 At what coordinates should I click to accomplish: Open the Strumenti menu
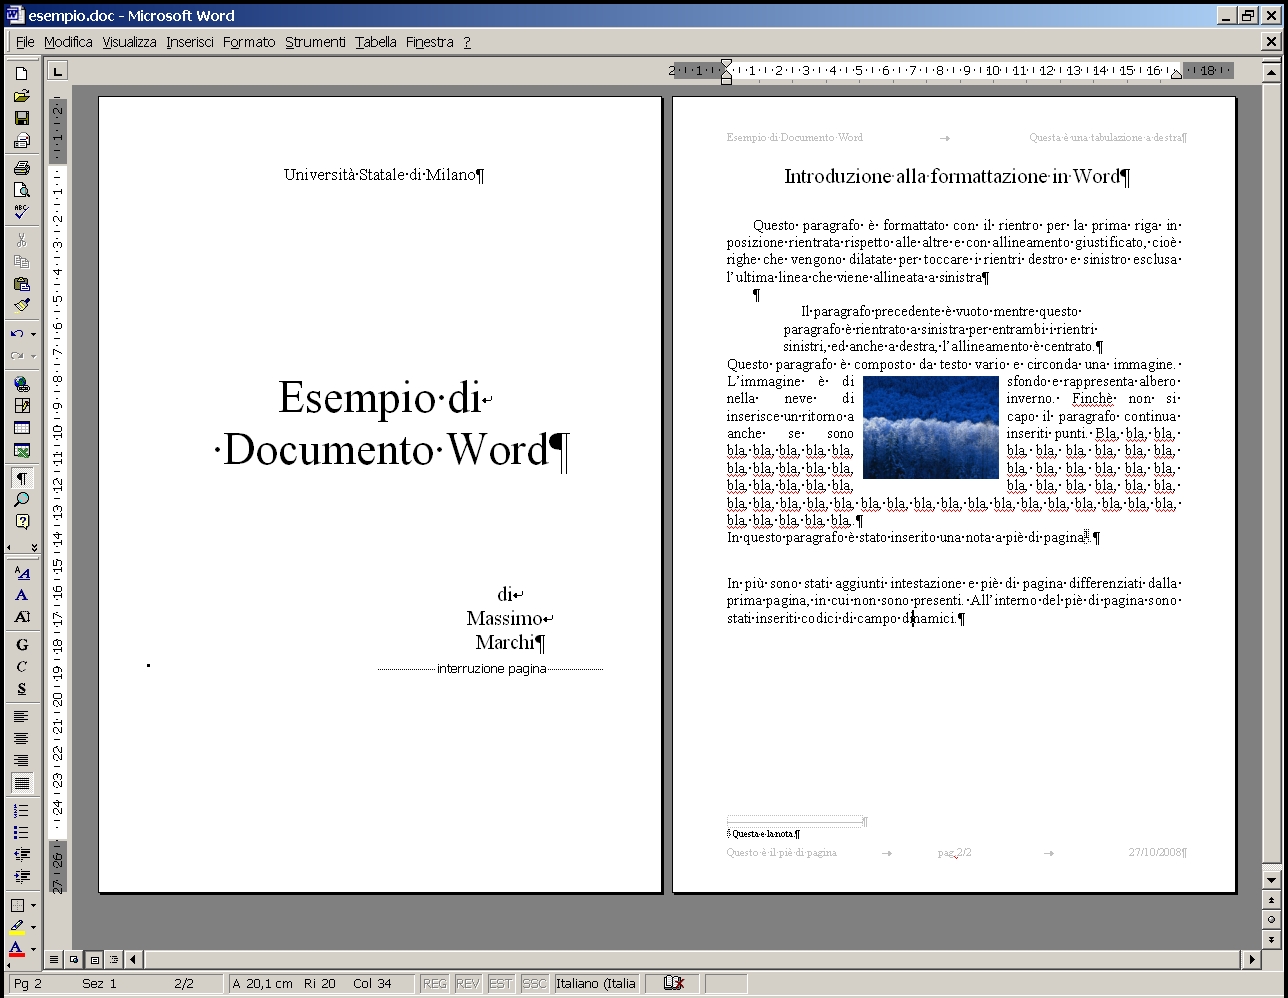(x=315, y=42)
